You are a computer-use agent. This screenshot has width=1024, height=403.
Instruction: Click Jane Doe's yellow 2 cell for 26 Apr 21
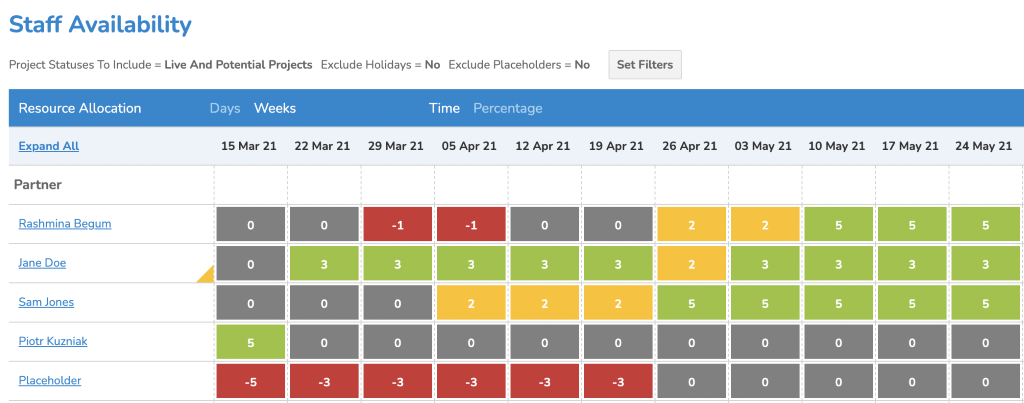point(692,264)
